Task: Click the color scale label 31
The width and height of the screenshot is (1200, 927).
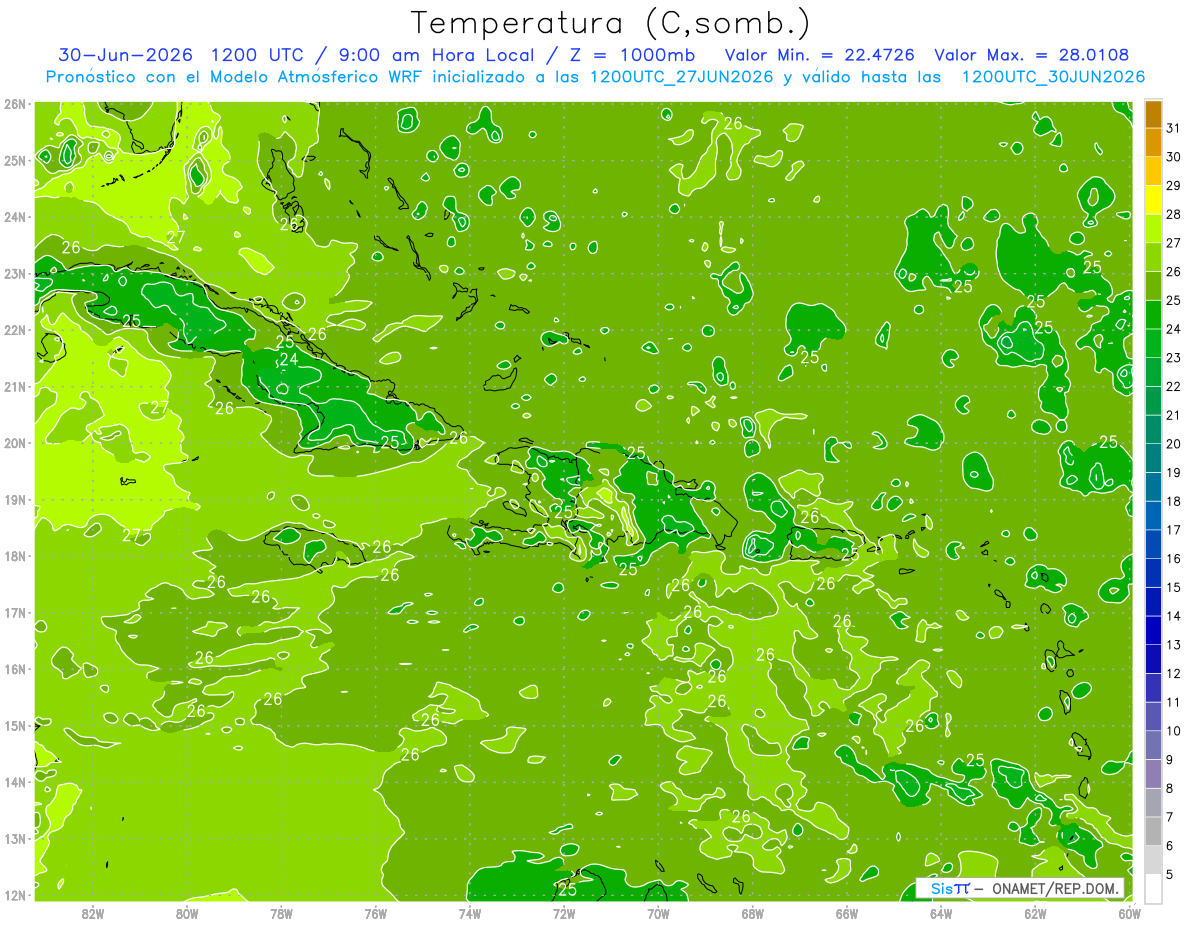Action: [x=1173, y=128]
